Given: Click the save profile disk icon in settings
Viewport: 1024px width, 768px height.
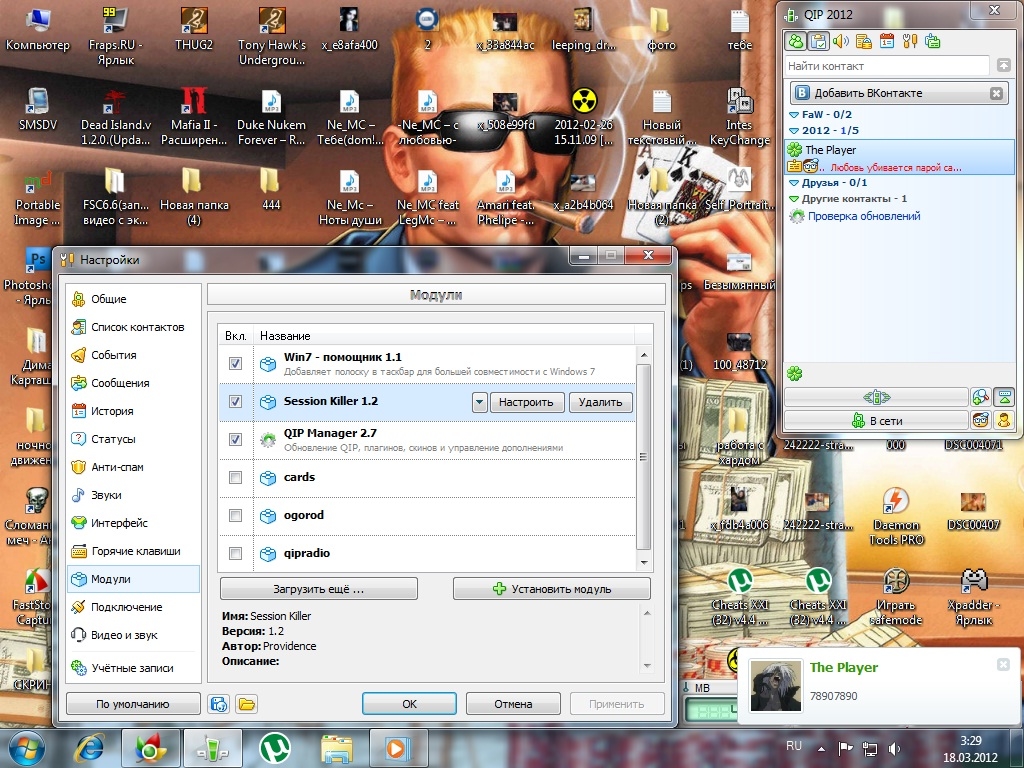Looking at the screenshot, I should click(x=219, y=704).
